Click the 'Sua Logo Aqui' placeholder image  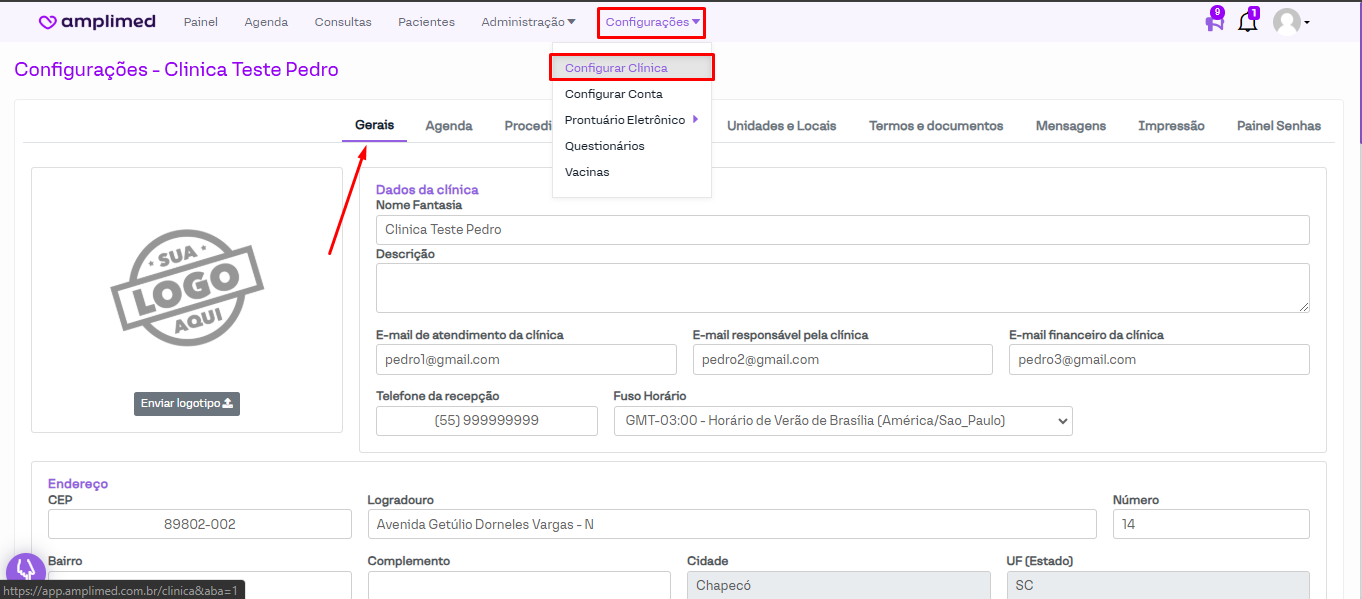point(187,288)
